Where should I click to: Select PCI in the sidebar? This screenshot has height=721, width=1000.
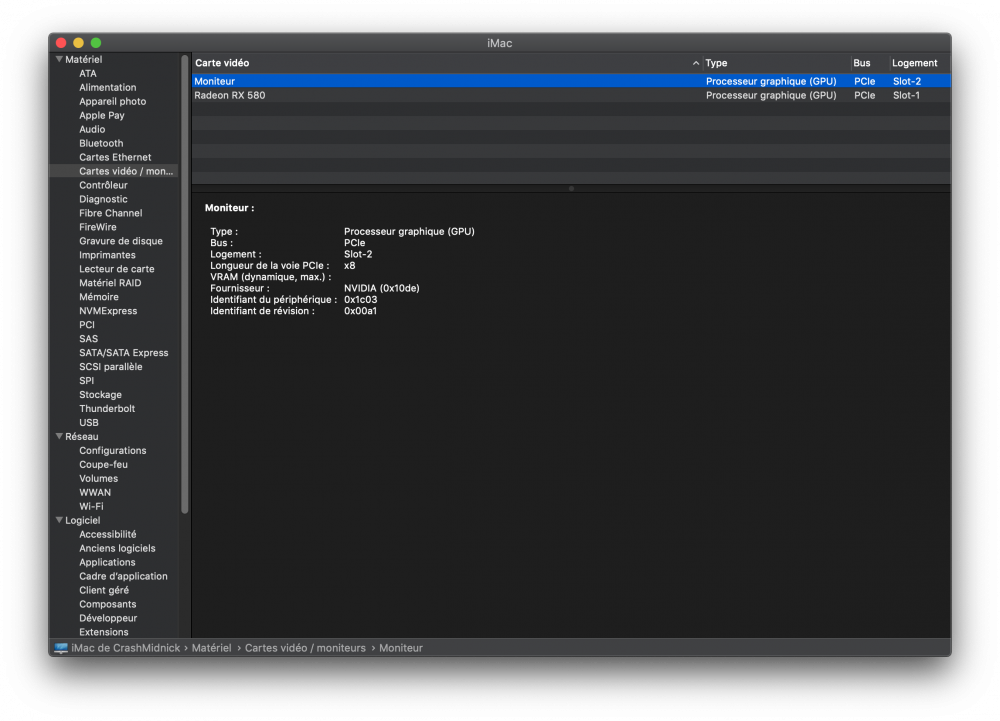87,325
